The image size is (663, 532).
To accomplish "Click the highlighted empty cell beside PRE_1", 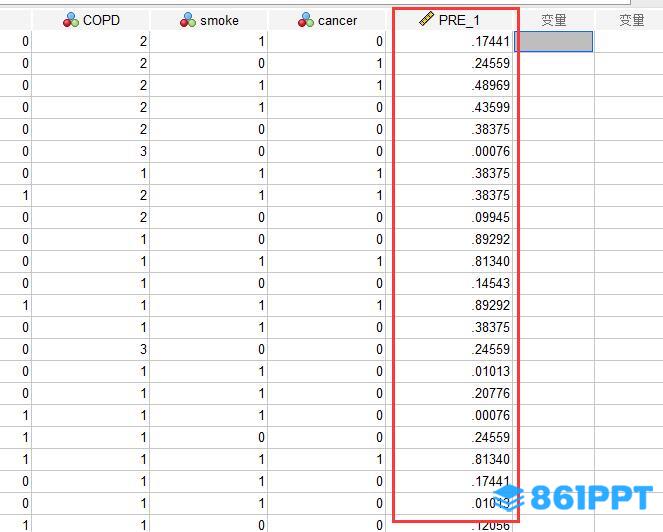I will [x=554, y=41].
